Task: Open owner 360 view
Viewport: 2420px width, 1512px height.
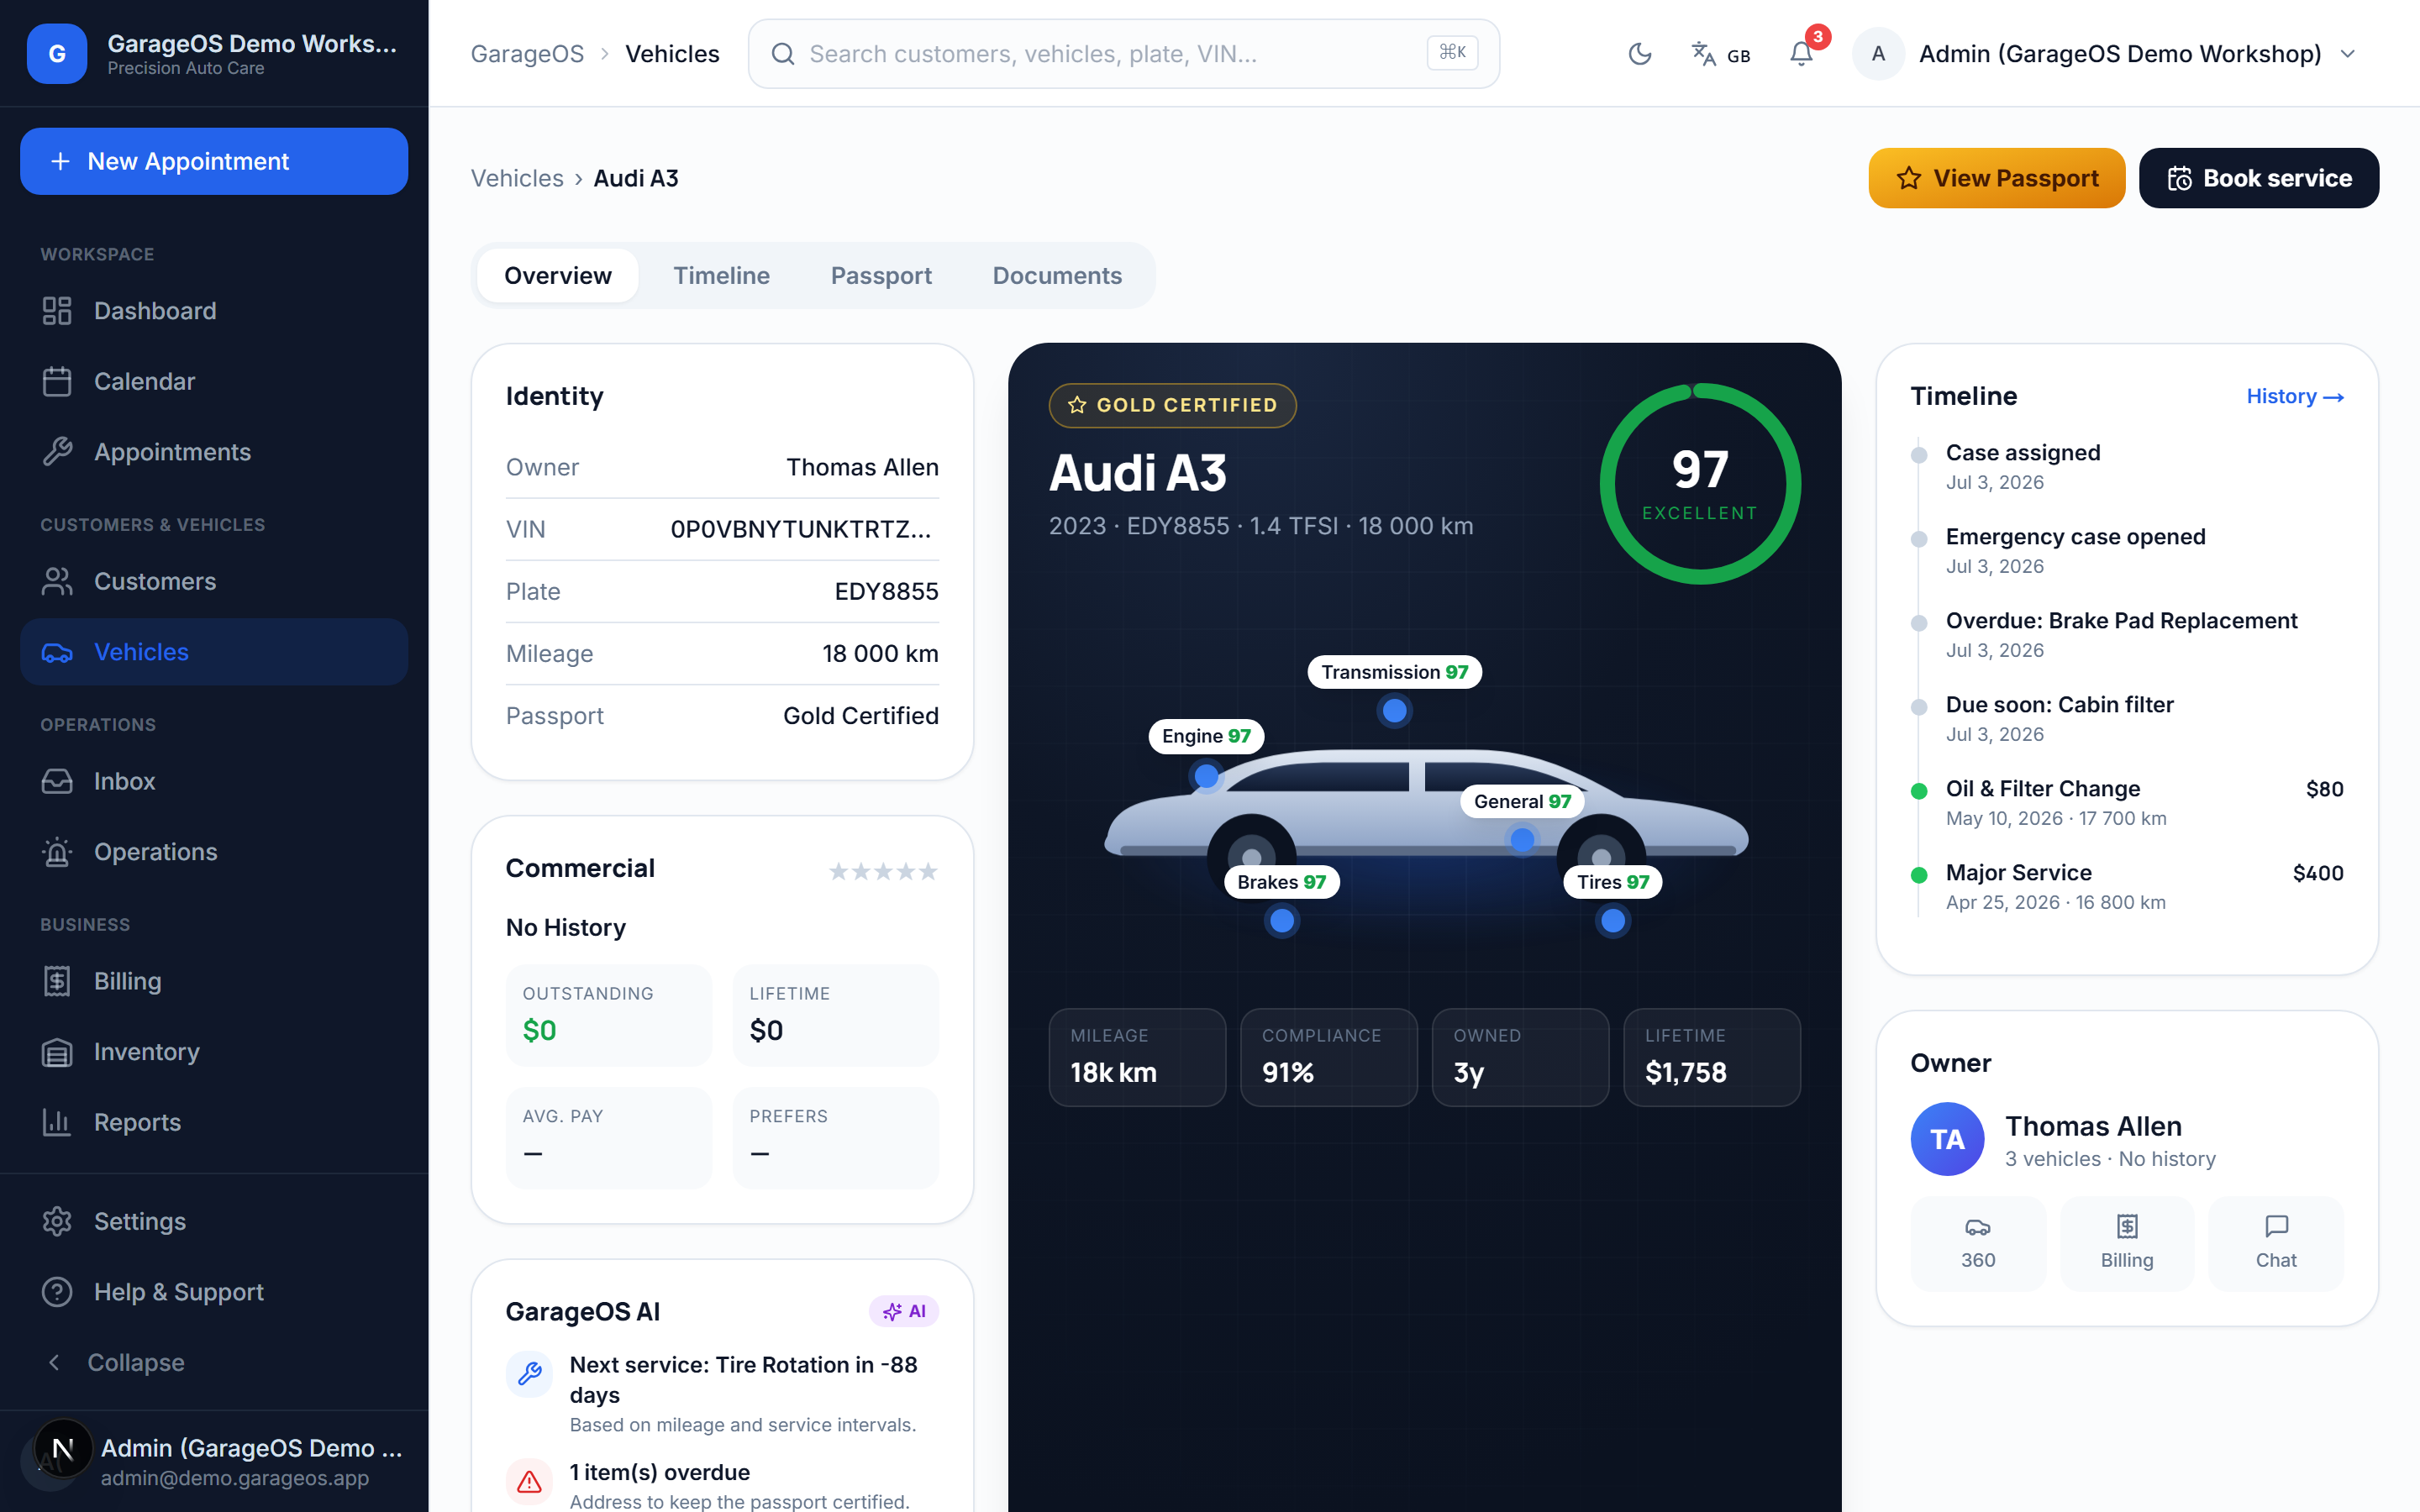Action: tap(1977, 1243)
